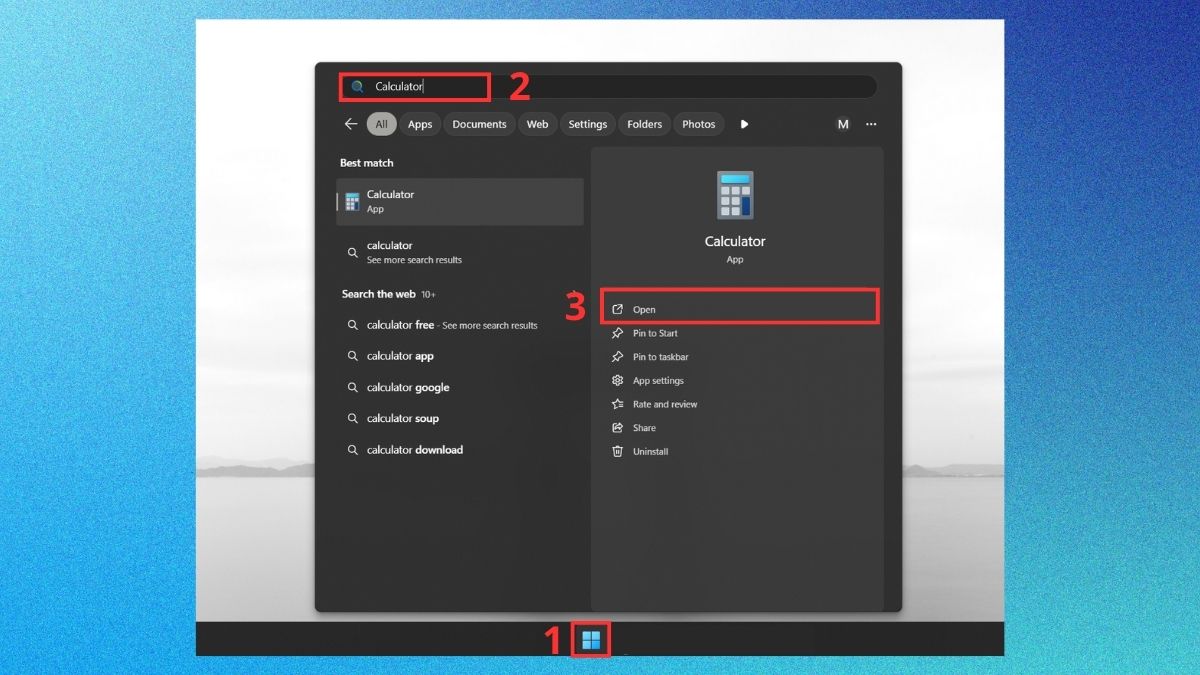Image resolution: width=1200 pixels, height=675 pixels.
Task: Click Open in the Calculator details pane
Action: coord(739,309)
